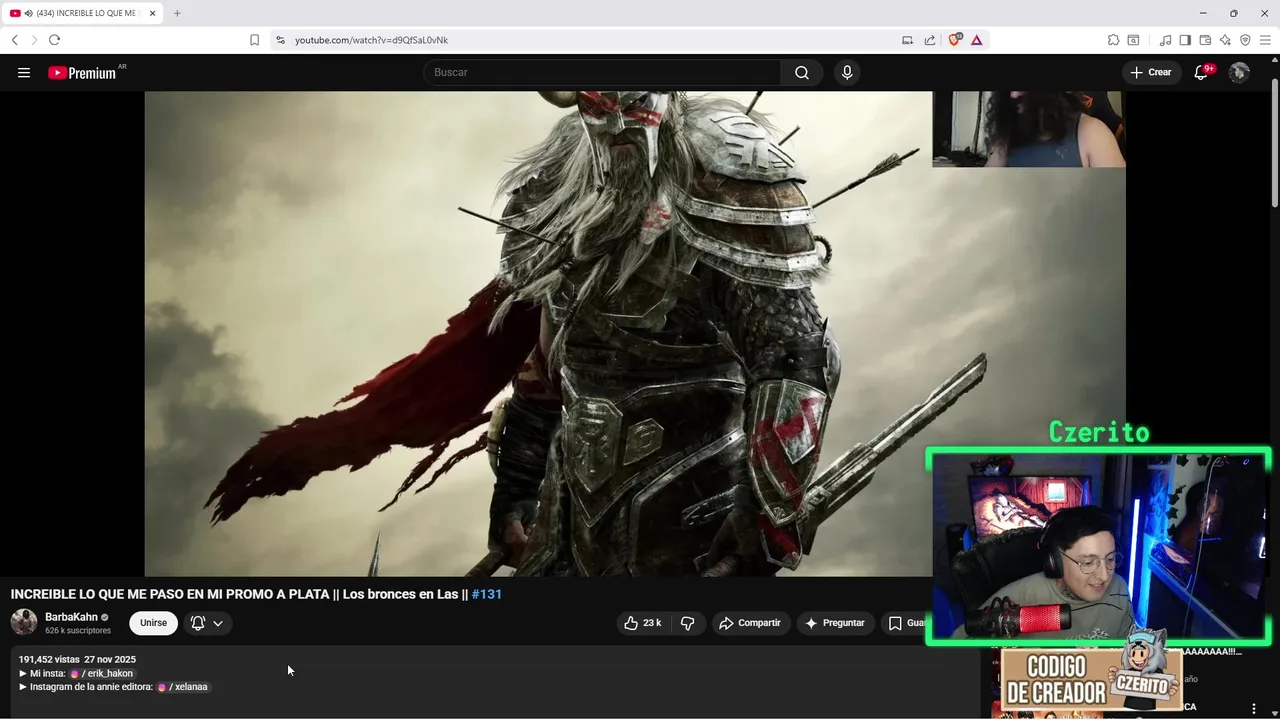Open a new tab with the plus button
The width and height of the screenshot is (1280, 720).
click(177, 13)
